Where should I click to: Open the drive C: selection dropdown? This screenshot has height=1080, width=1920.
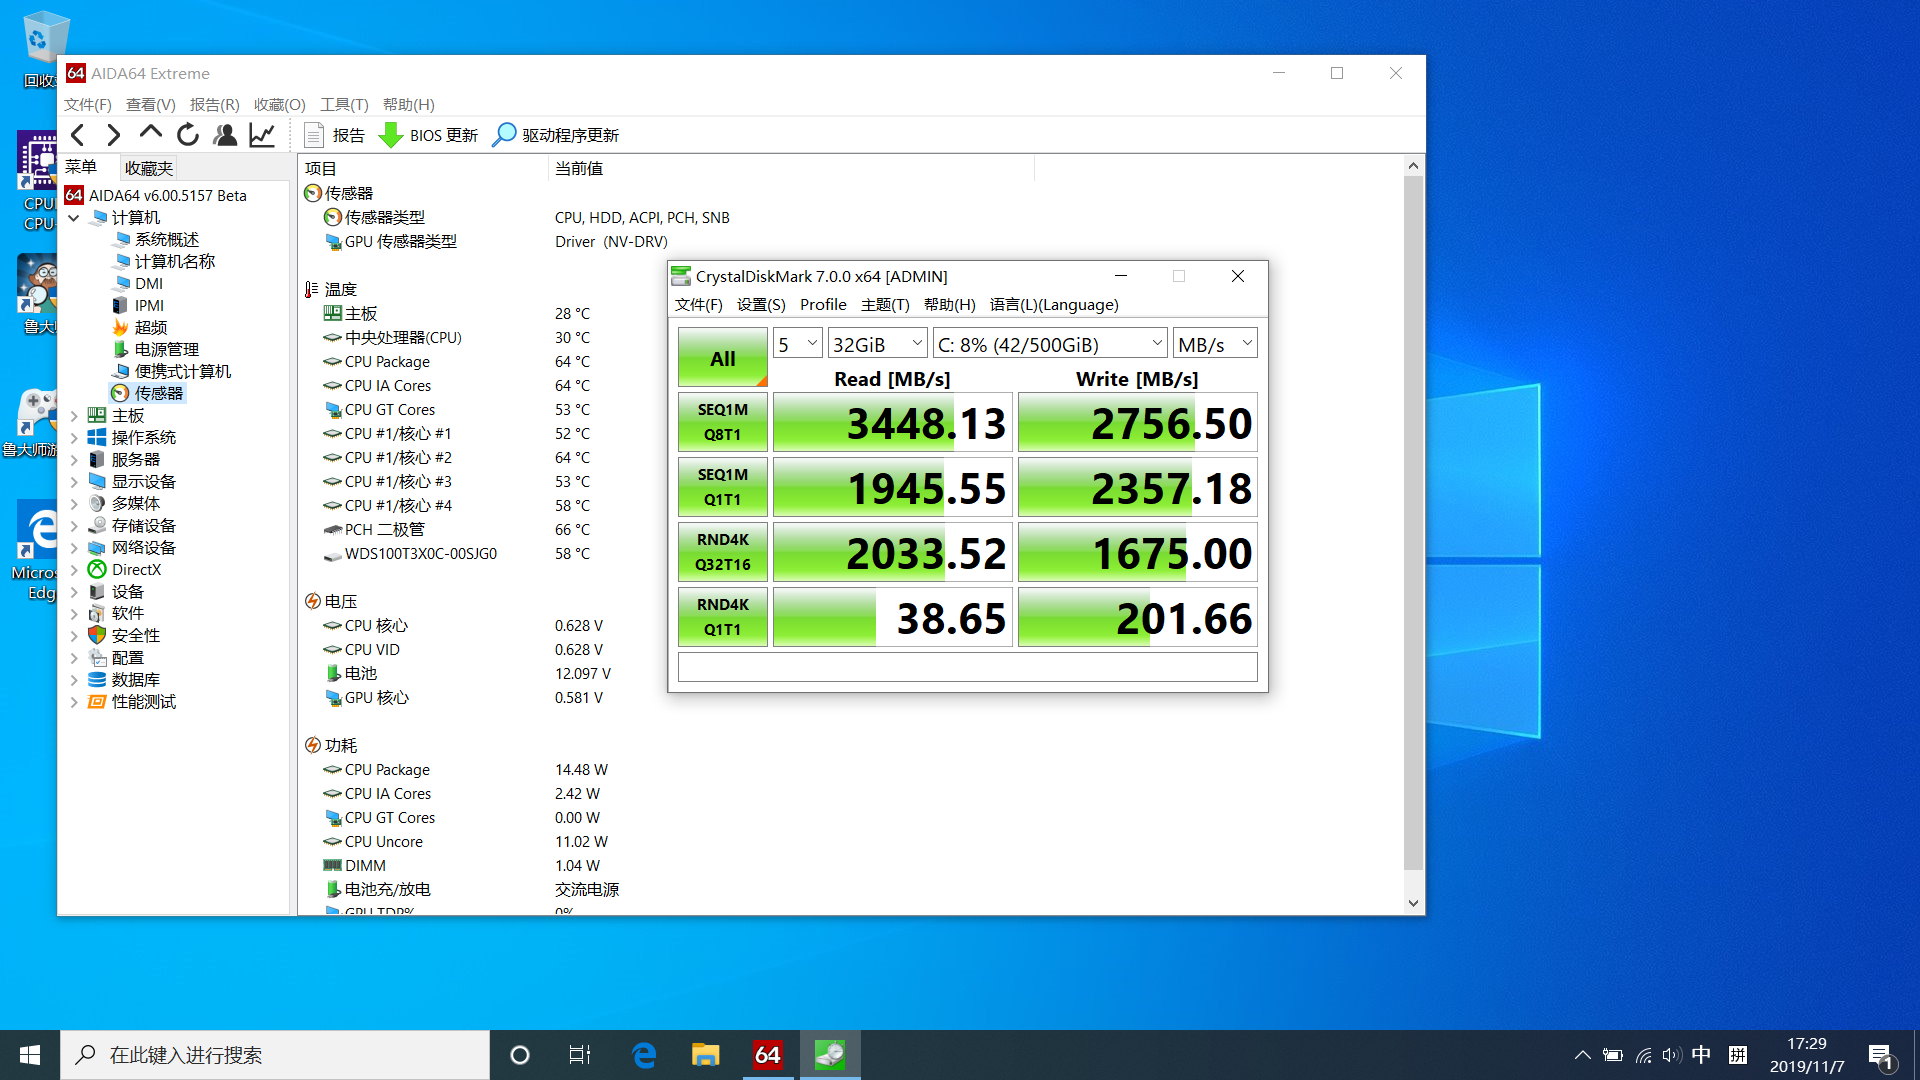pyautogui.click(x=1050, y=344)
